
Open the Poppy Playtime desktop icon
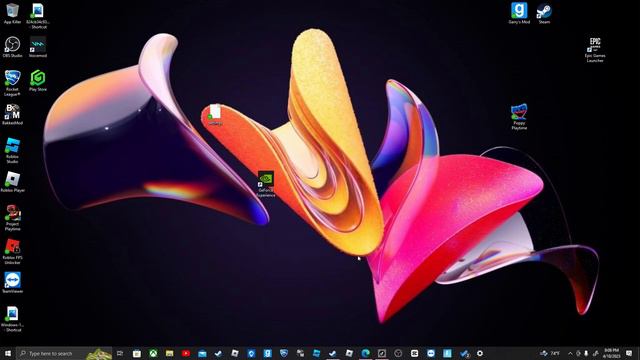pos(519,117)
